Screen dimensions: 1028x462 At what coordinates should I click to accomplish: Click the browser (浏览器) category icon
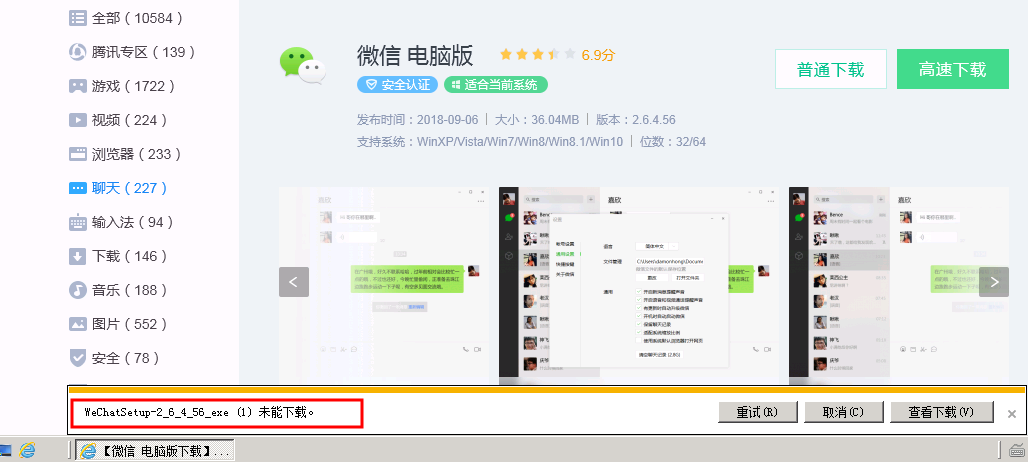click(x=77, y=154)
